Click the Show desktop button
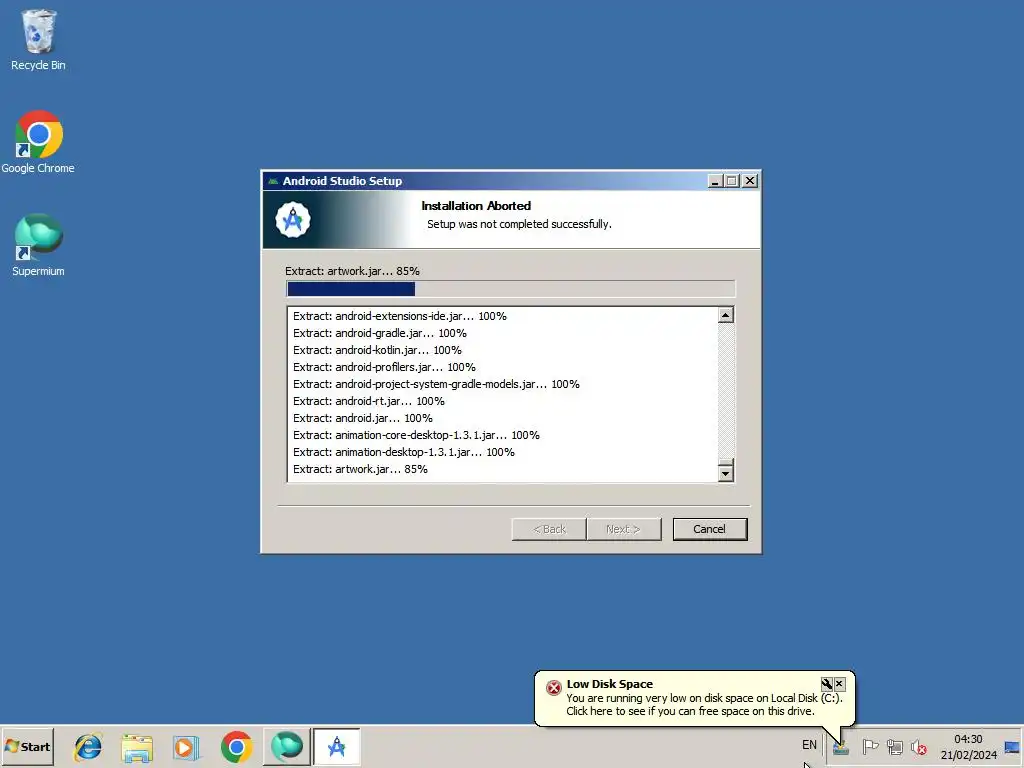Screen dimensions: 1024x768 1013,746
